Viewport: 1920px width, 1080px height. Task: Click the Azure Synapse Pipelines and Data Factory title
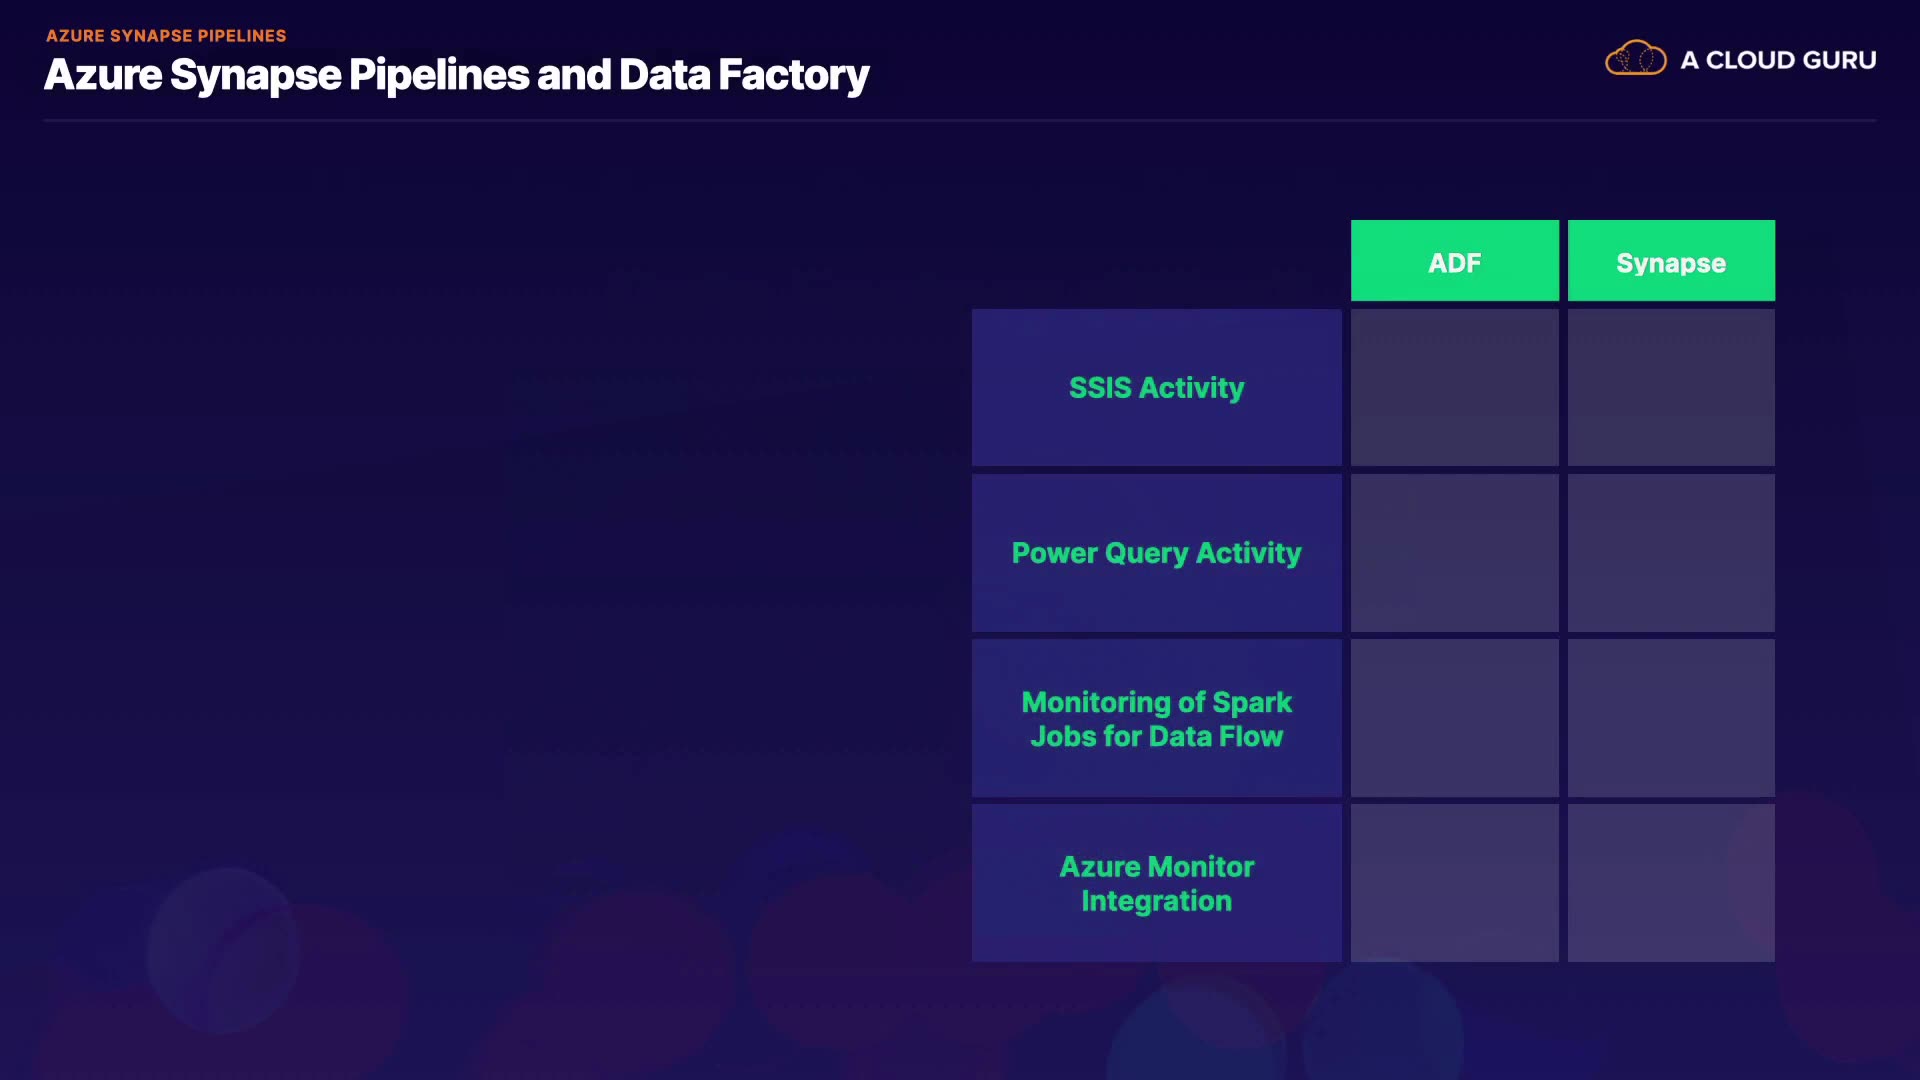point(456,75)
